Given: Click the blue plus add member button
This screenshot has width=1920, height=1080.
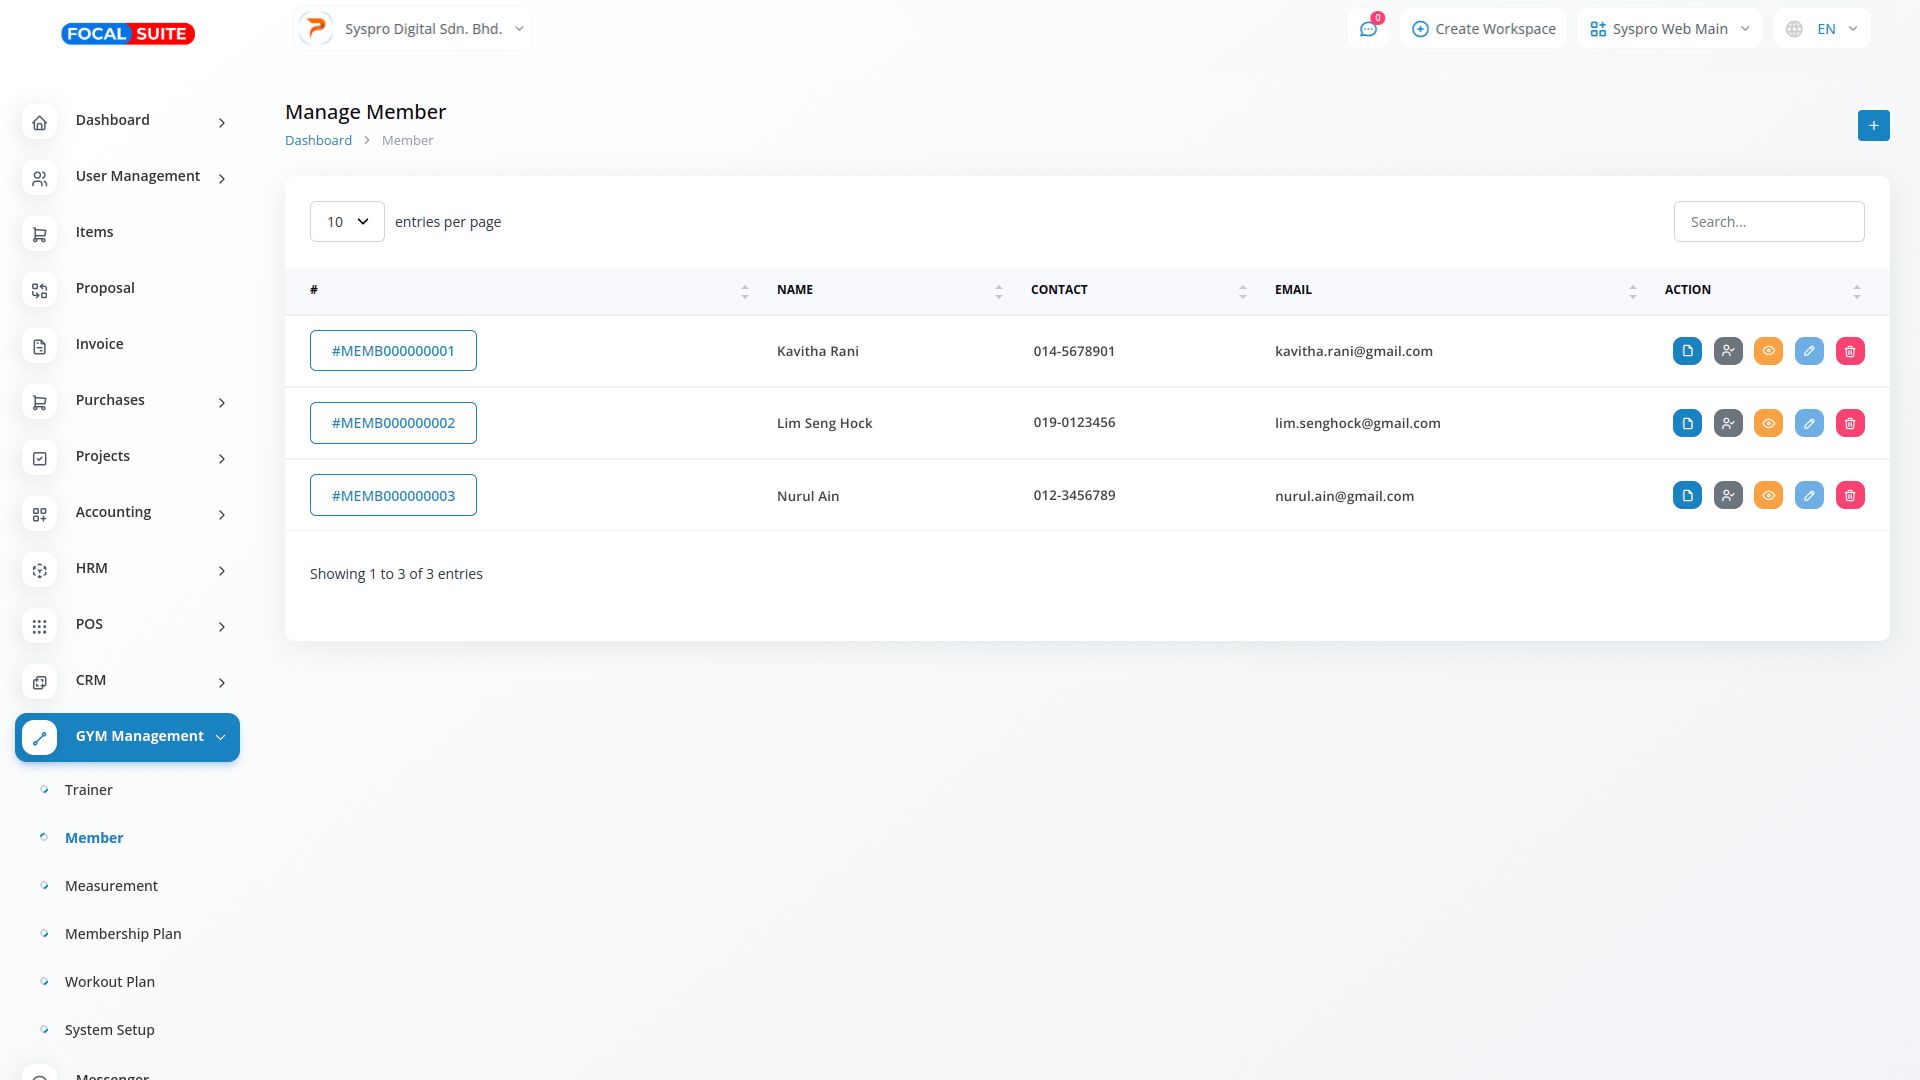Looking at the screenshot, I should point(1873,125).
